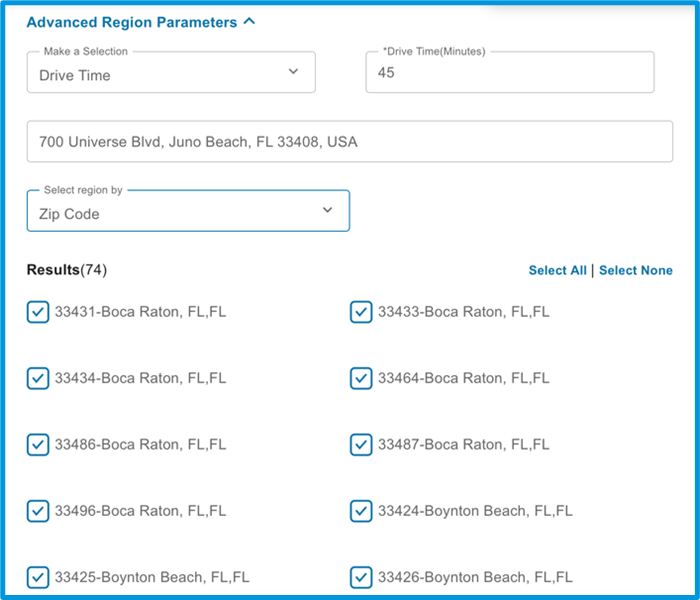Click the Zip Code dropdown arrow

coord(327,210)
